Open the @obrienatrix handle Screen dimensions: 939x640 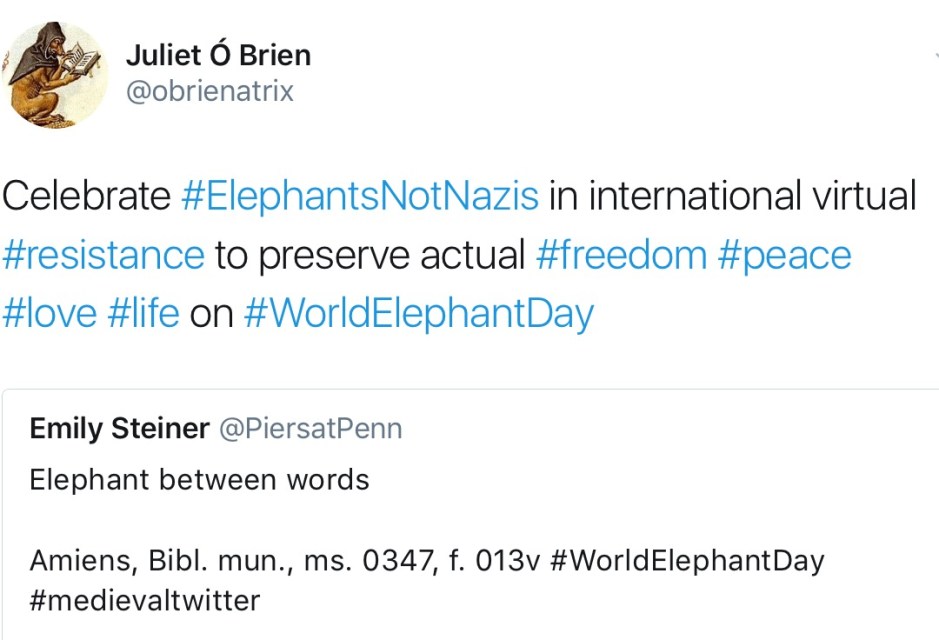(x=209, y=92)
